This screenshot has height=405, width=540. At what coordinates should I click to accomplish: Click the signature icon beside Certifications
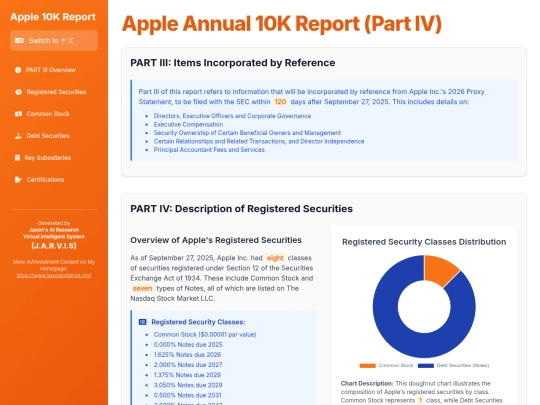tap(19, 180)
